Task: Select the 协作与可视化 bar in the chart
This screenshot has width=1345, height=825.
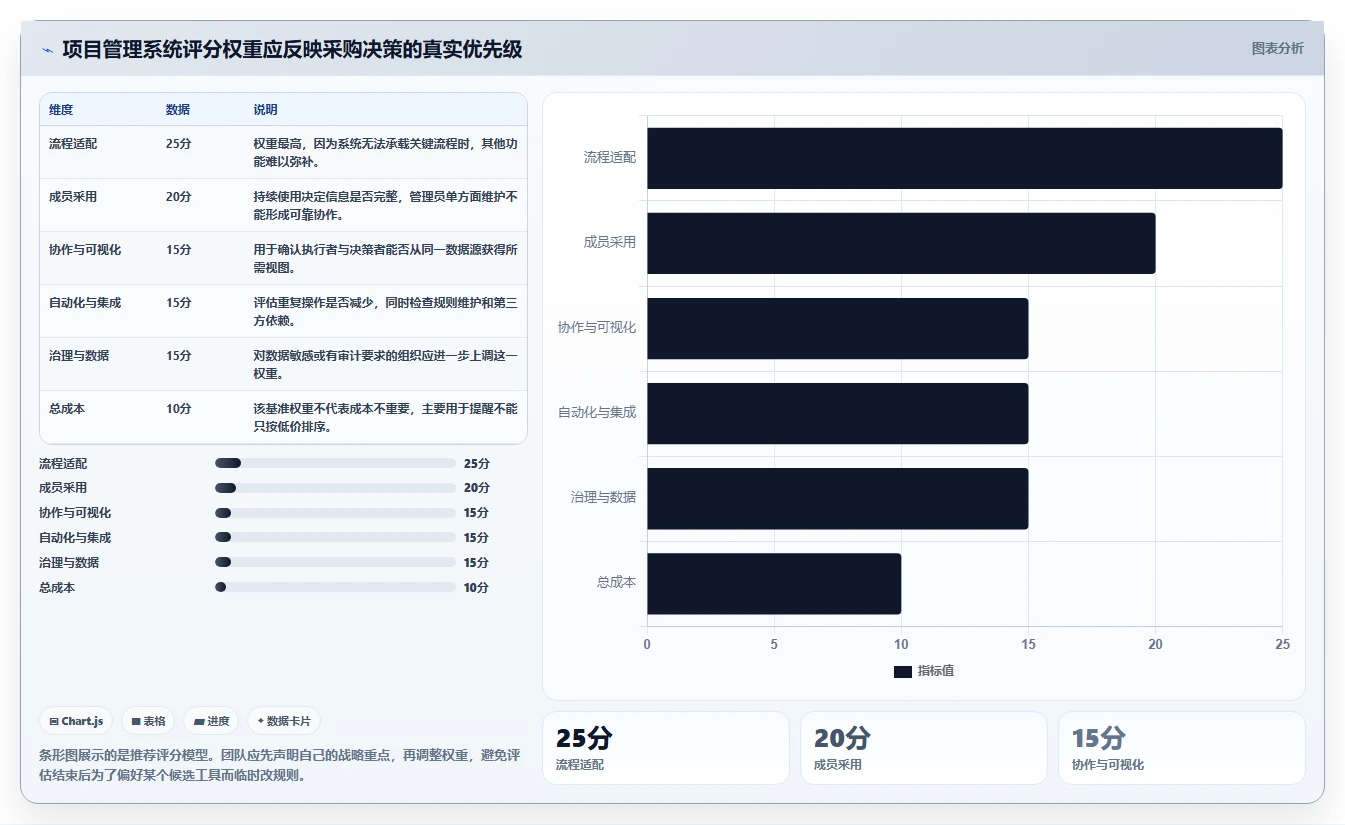Action: pos(837,328)
